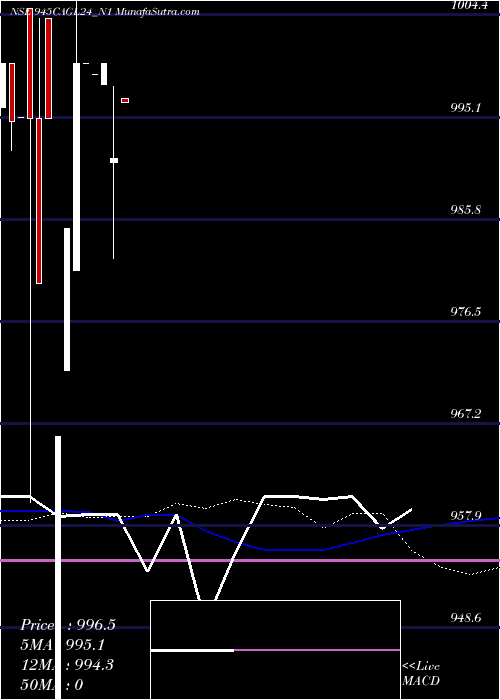Screen dimensions: 500x700
Task: Click the 985.8 price axis label
Action: (x=466, y=209)
